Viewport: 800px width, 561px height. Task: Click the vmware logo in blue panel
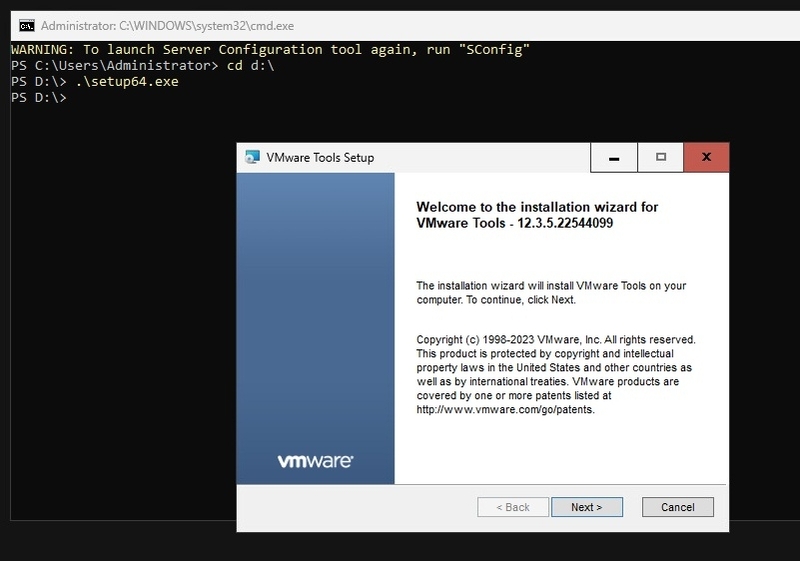pos(315,461)
